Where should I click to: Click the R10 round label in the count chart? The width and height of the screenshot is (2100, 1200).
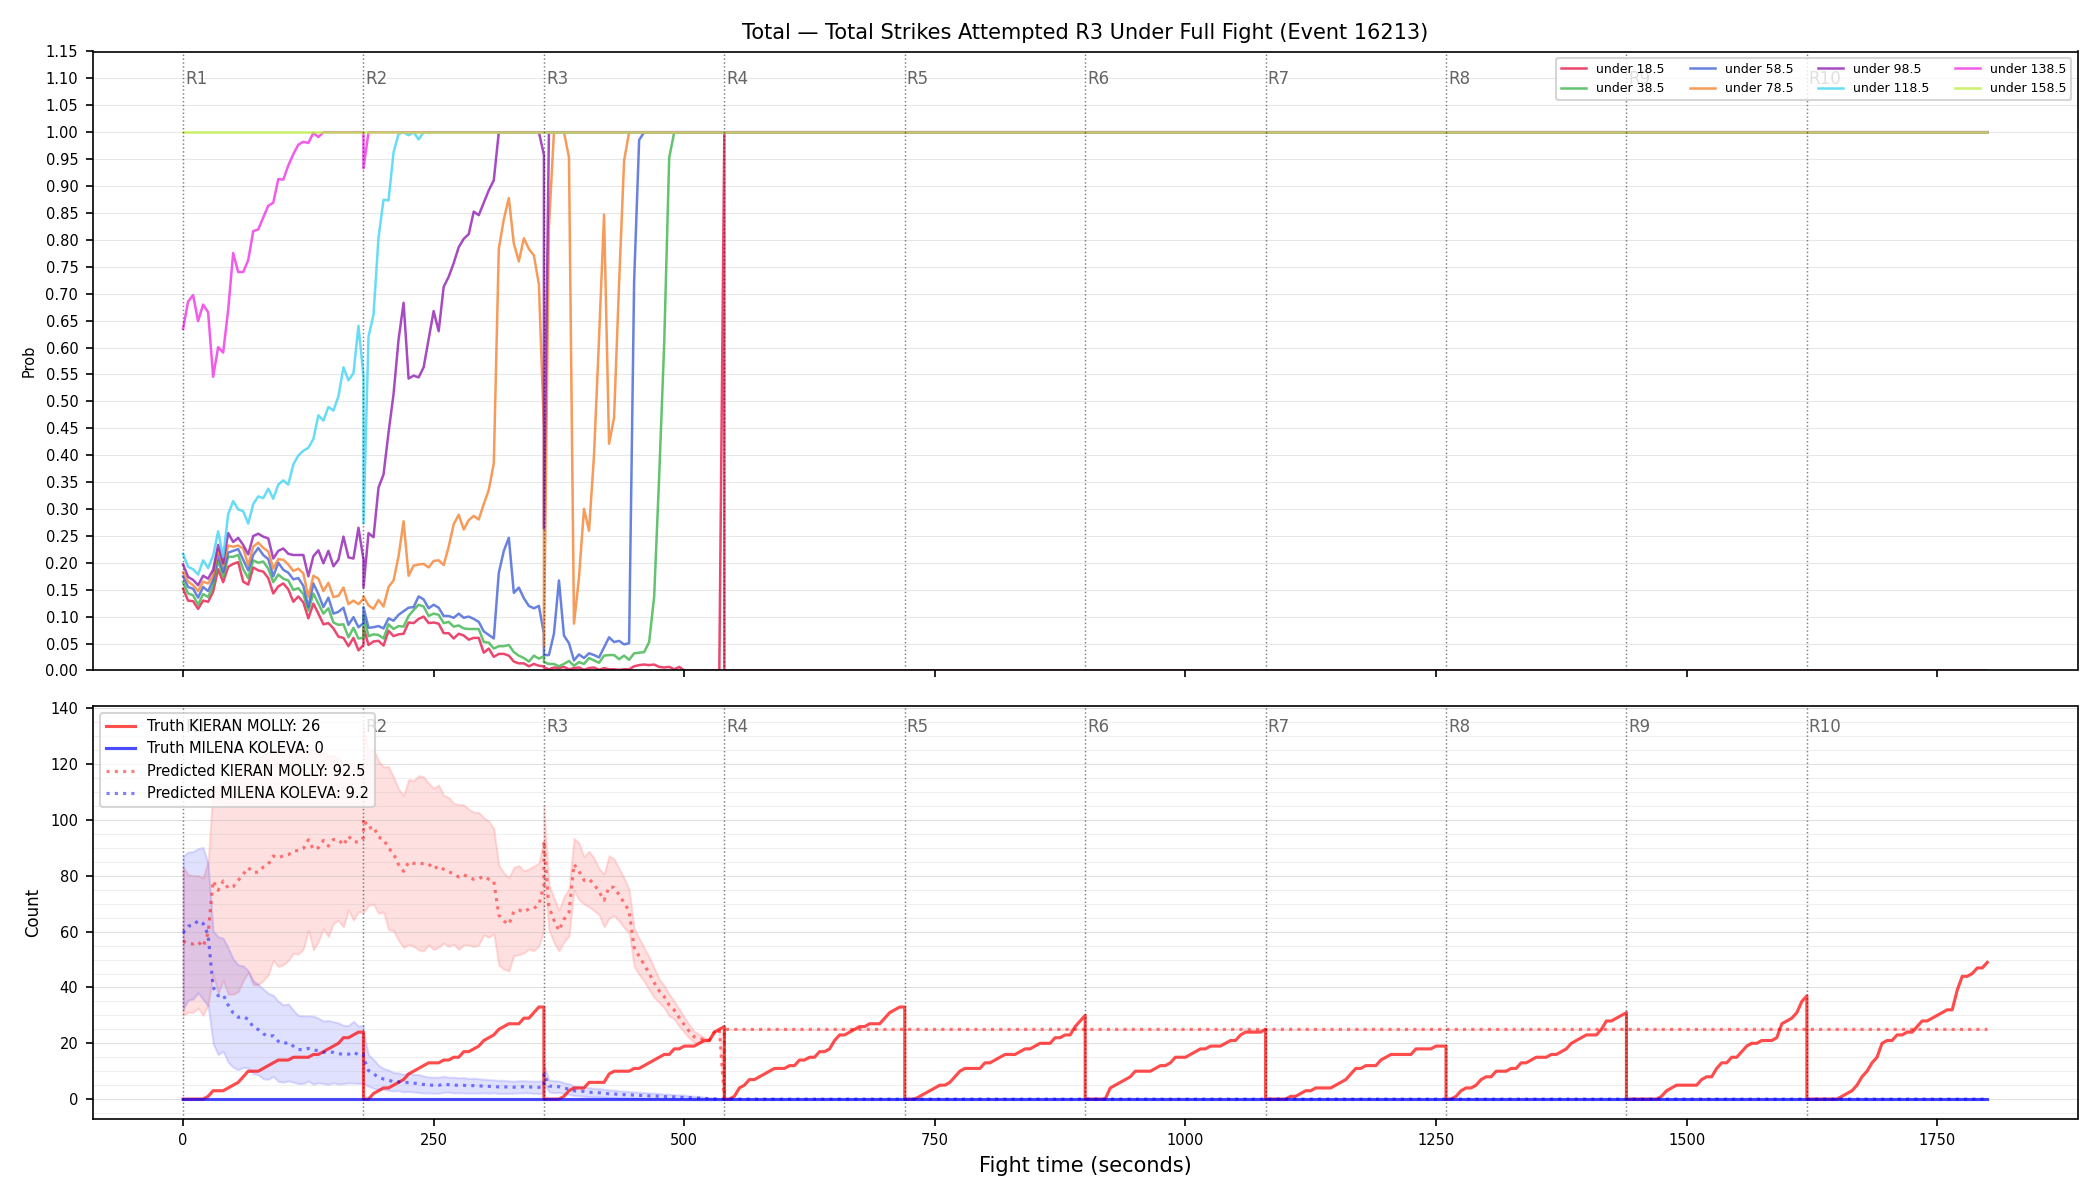click(x=1824, y=726)
